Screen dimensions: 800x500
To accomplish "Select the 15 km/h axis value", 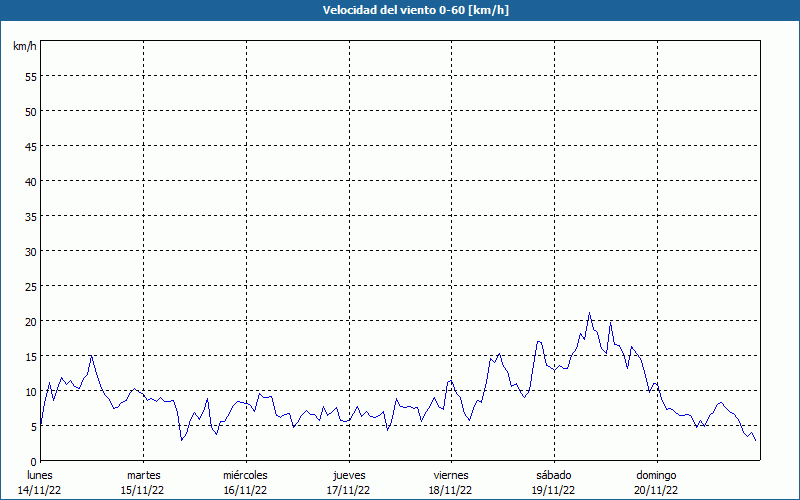I will 31,357.
